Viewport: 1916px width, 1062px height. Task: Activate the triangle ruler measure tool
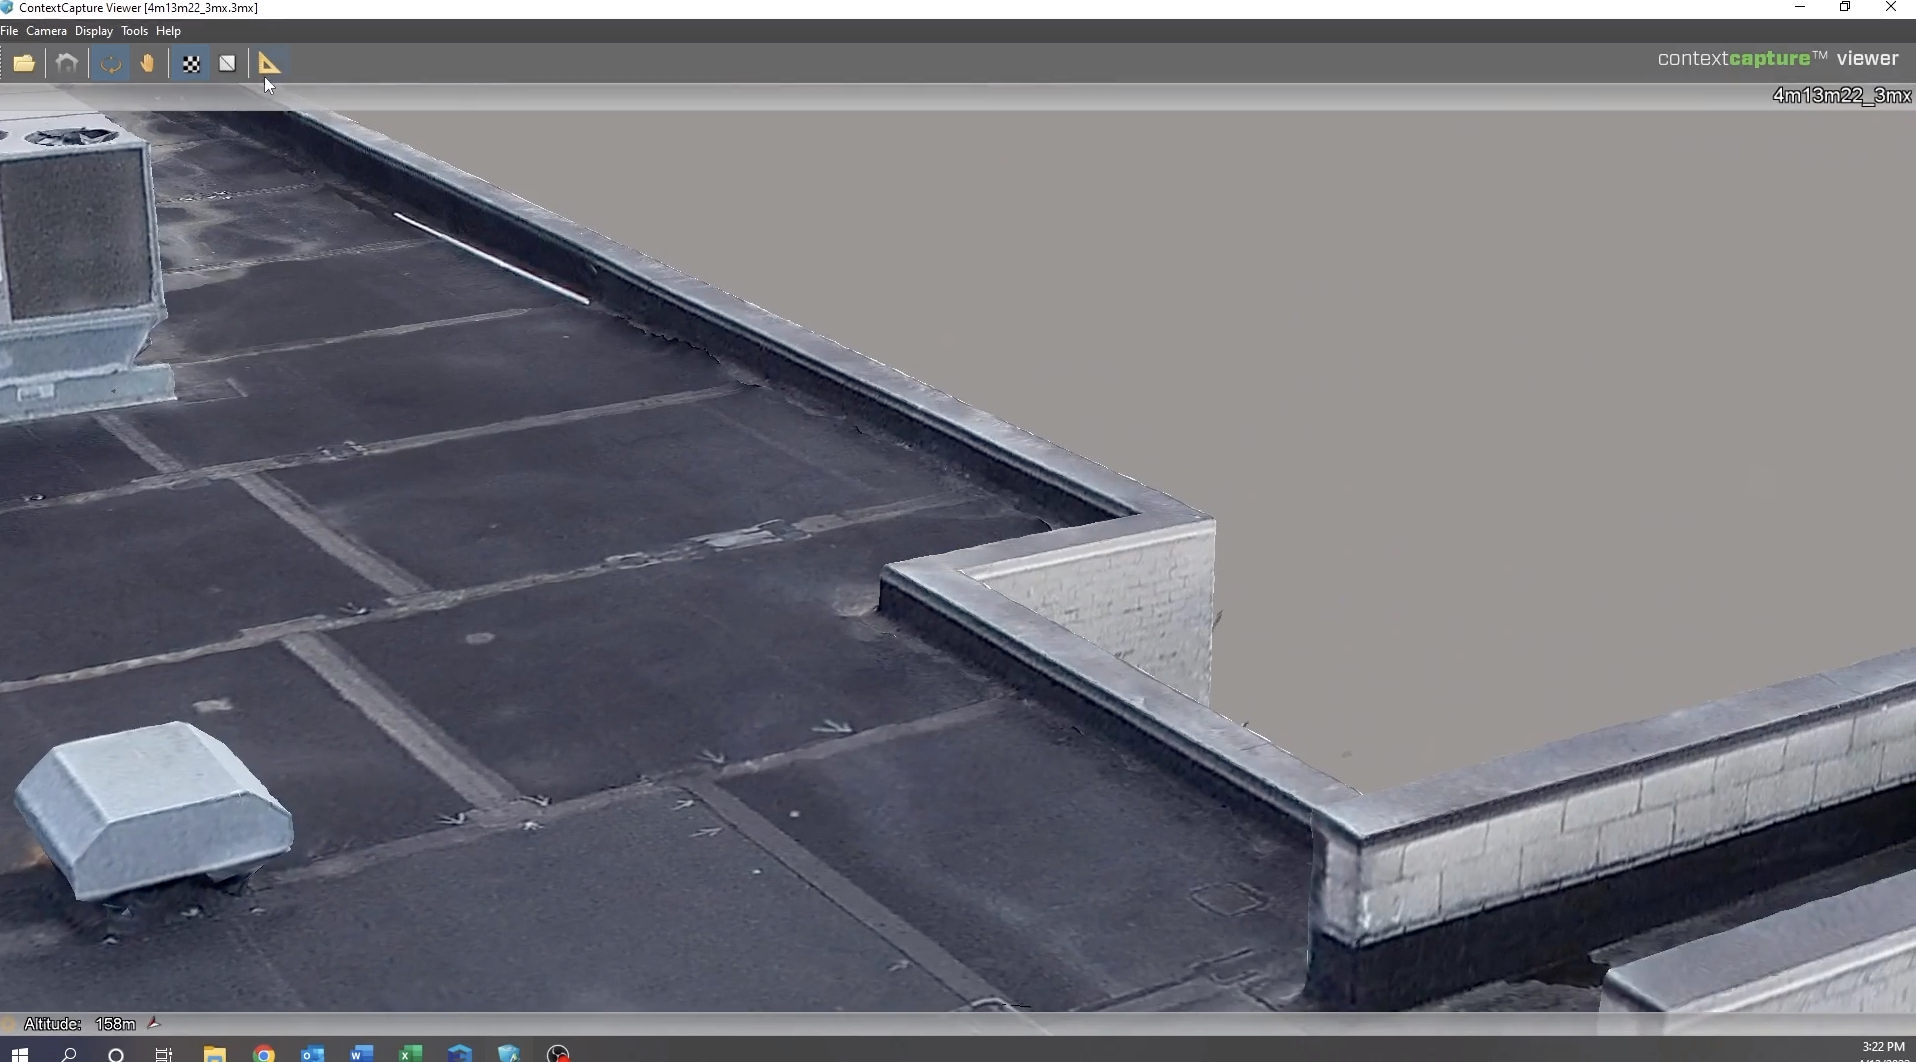point(269,64)
